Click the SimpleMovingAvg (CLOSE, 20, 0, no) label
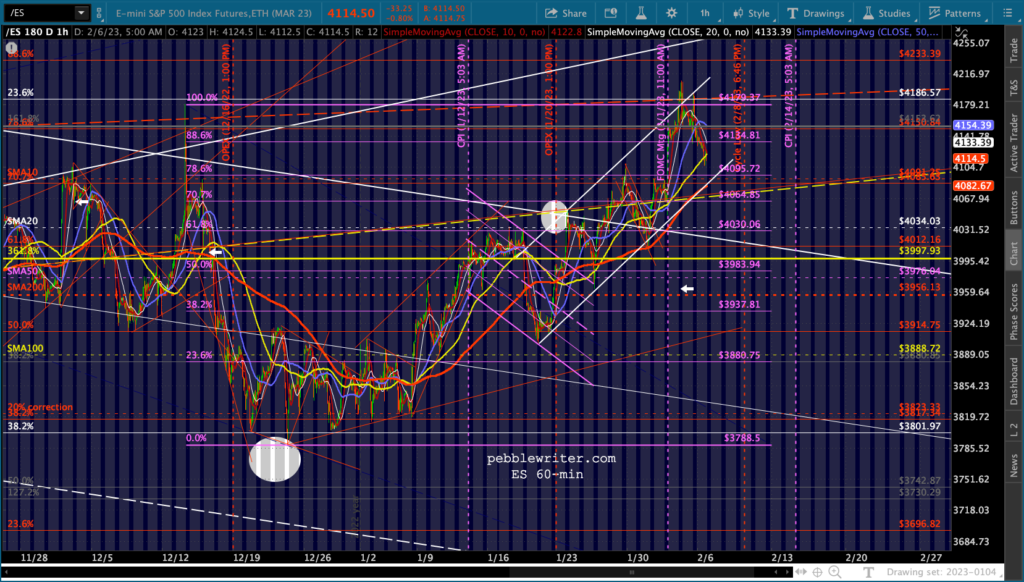The image size is (1024, 582). [667, 32]
